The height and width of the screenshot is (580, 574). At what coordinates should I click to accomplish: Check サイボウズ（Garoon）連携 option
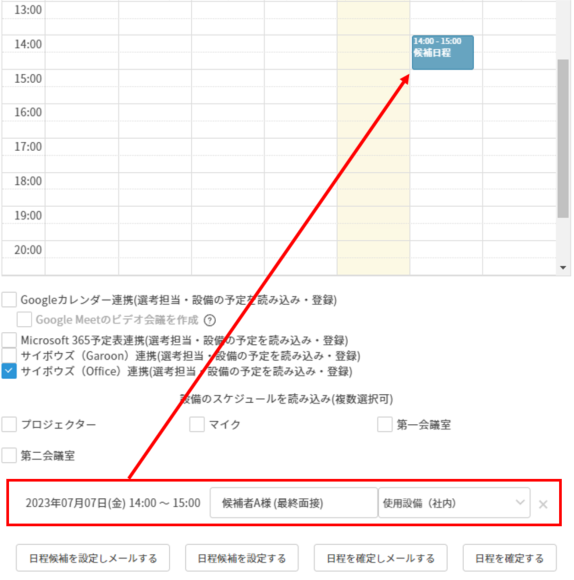(x=9, y=355)
